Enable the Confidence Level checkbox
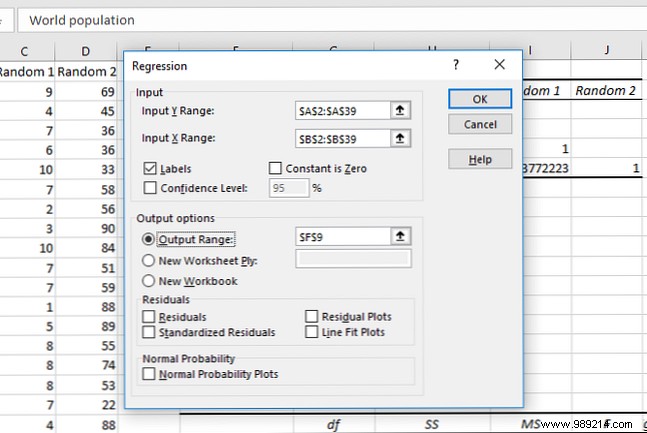The height and width of the screenshot is (433, 647). coord(150,188)
